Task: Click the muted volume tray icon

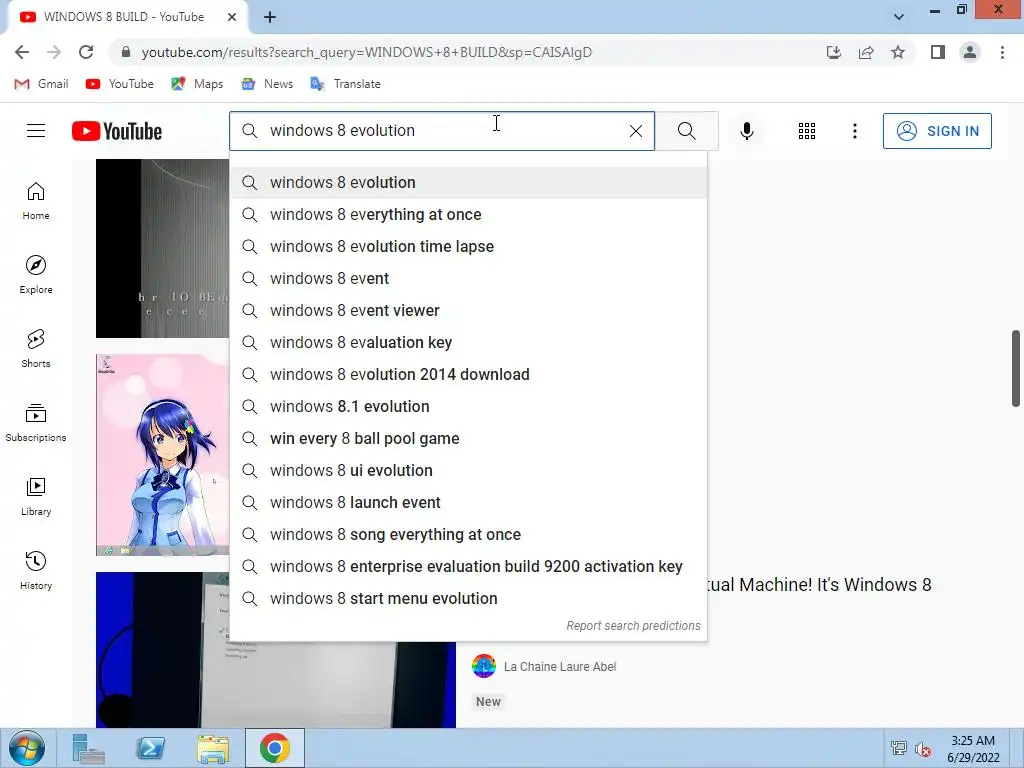Action: click(x=923, y=749)
